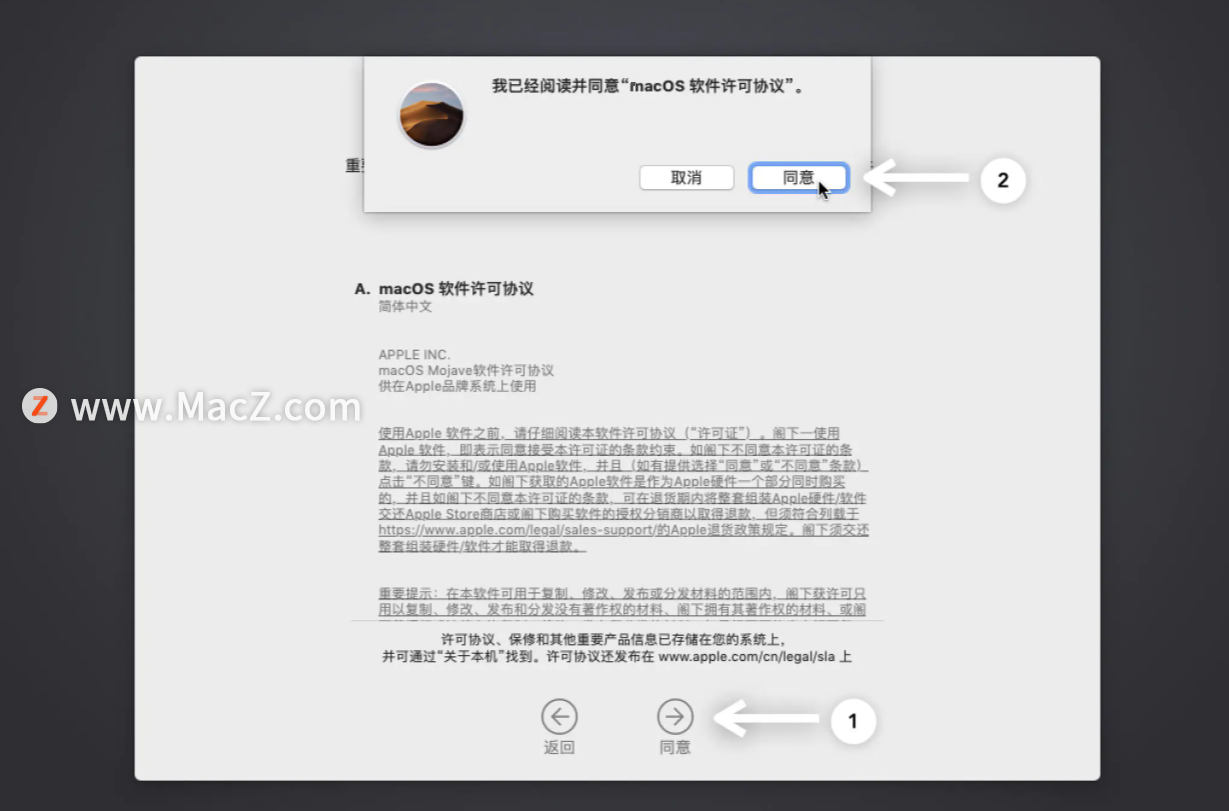Click the "同意" label under the forward arrow

[x=675, y=747]
